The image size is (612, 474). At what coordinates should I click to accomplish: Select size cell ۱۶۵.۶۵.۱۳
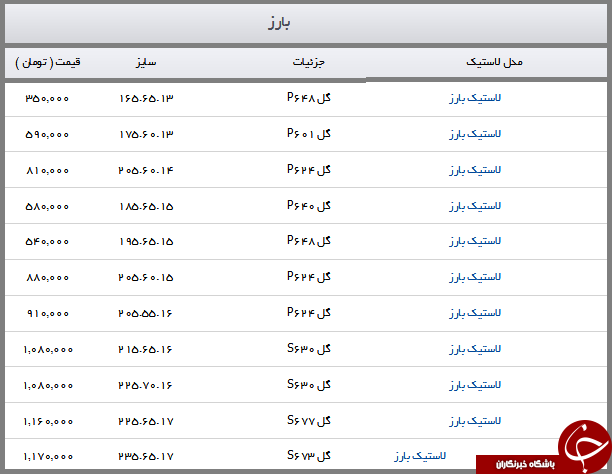click(146, 98)
